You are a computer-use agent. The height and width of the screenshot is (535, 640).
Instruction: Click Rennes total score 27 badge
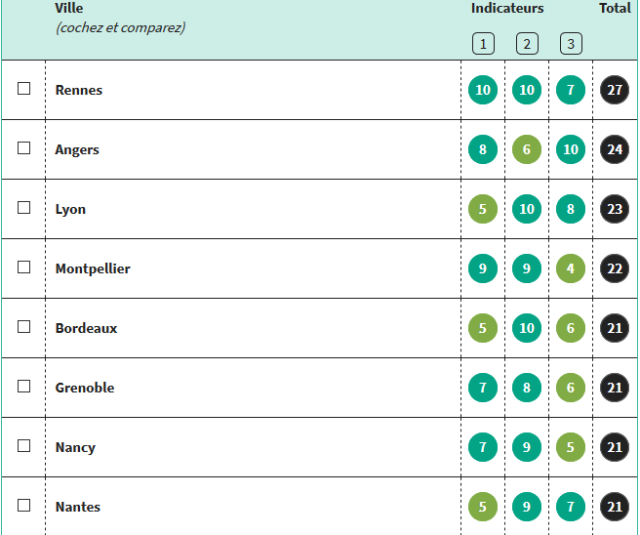614,90
